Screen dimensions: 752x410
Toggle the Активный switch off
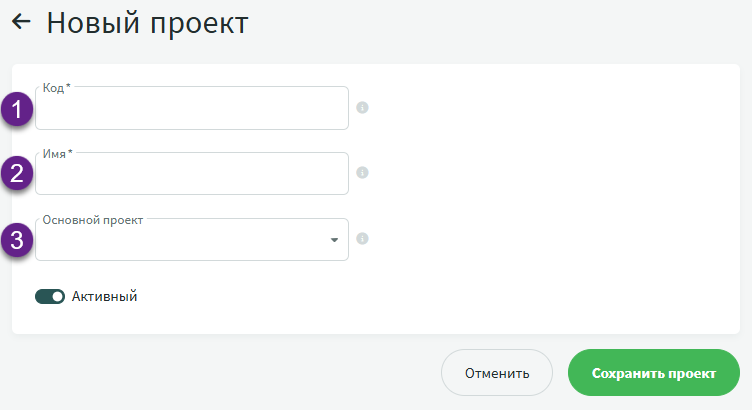coord(50,296)
